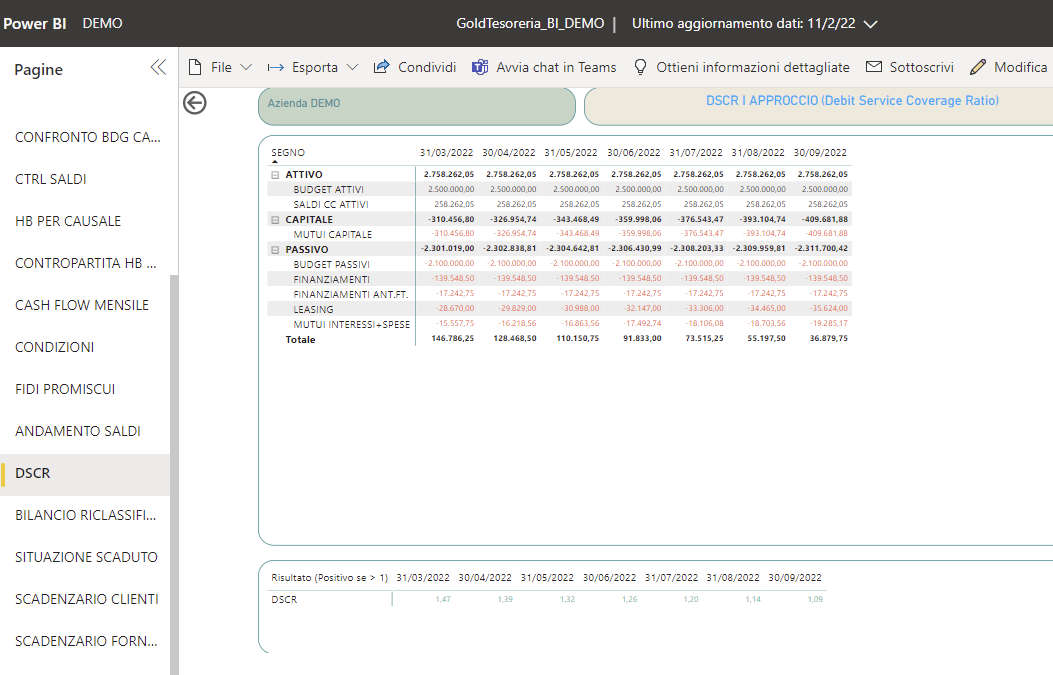Click the 30/09/2022 column header in main table
This screenshot has width=1053, height=675.
coord(820,152)
